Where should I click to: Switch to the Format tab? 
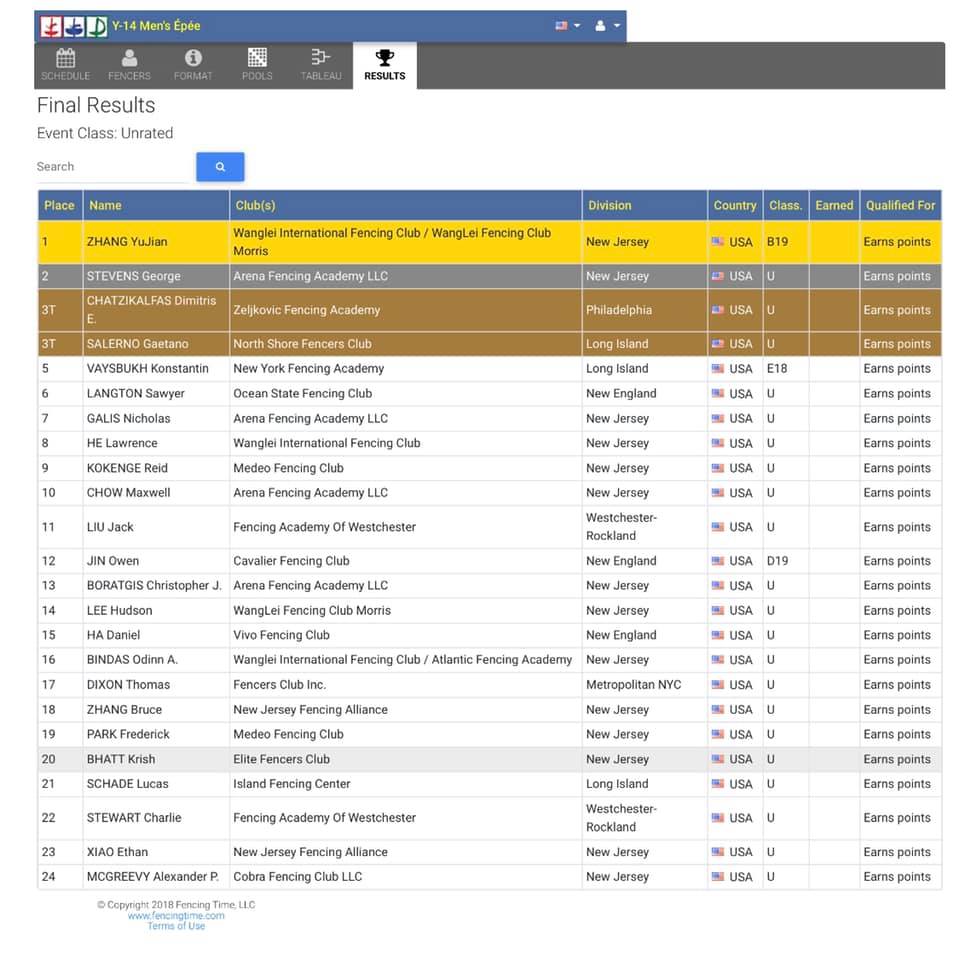tap(193, 65)
